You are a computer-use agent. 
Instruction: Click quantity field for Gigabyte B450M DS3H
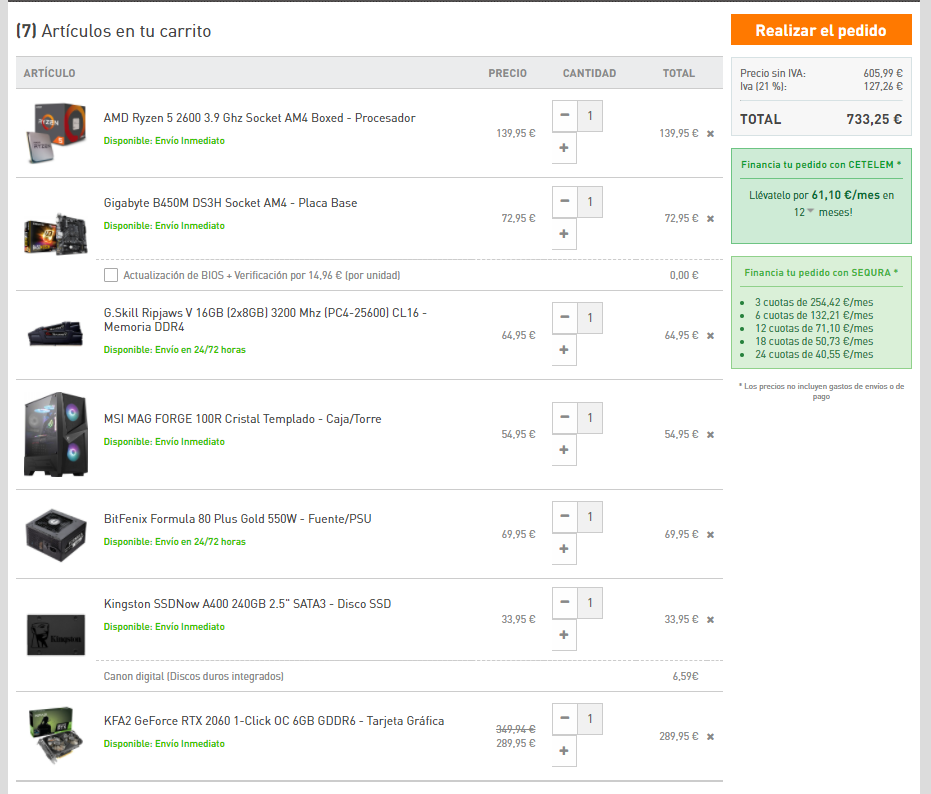pyautogui.click(x=590, y=201)
